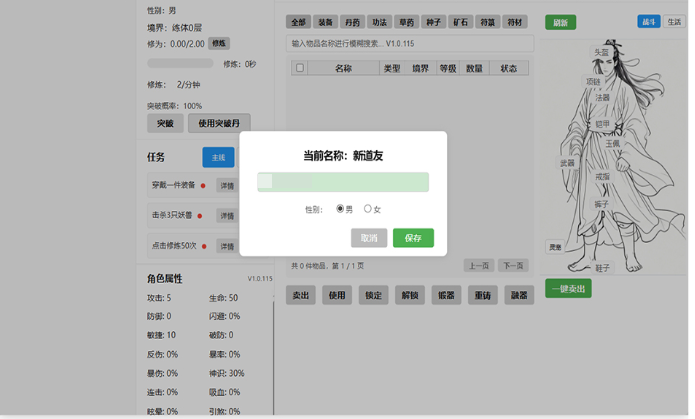Switch to the 装备 item tab
This screenshot has width=695, height=419.
(325, 22)
